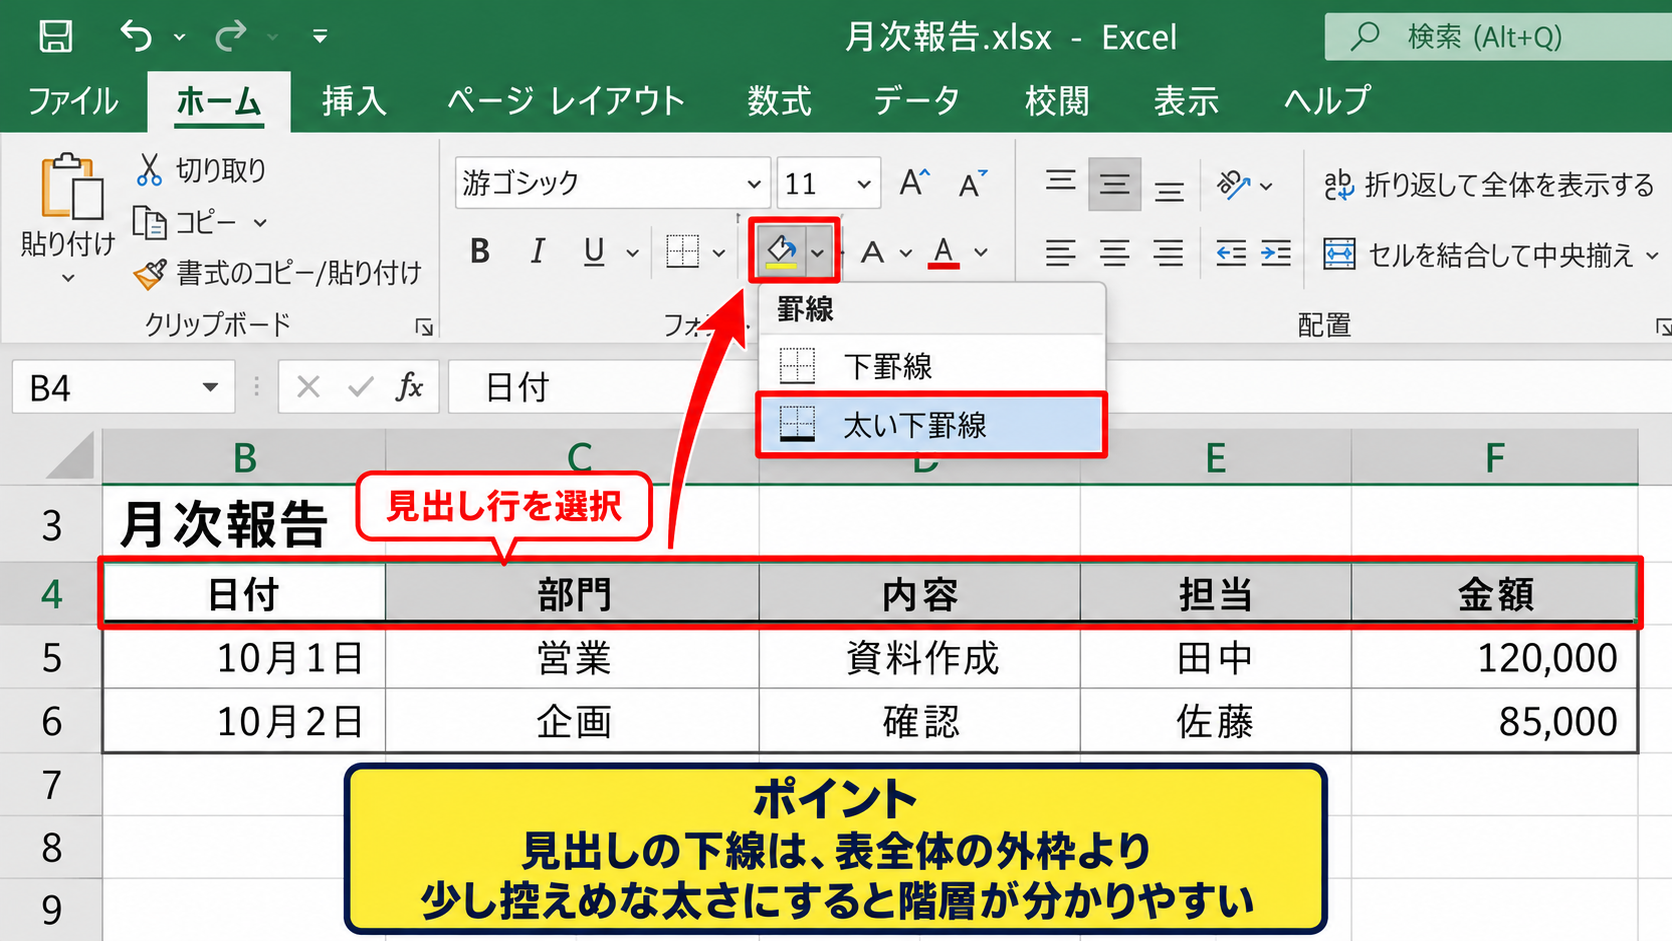Open the 游ゴシック font name dropdown
This screenshot has width=1672, height=941.
753,184
